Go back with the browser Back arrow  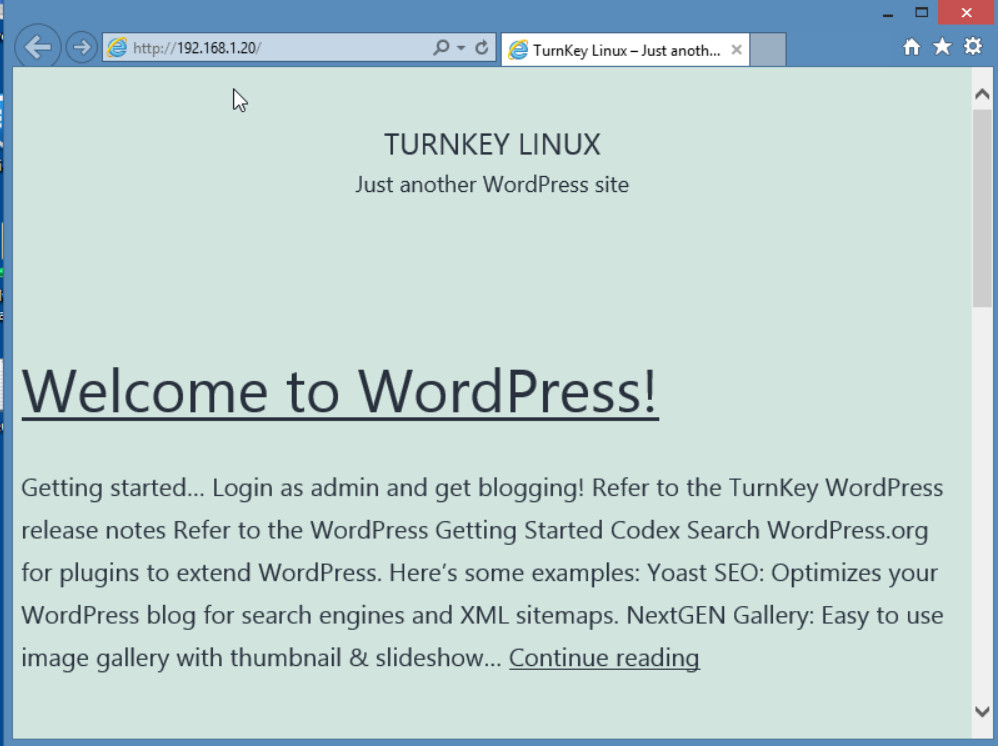(x=38, y=46)
